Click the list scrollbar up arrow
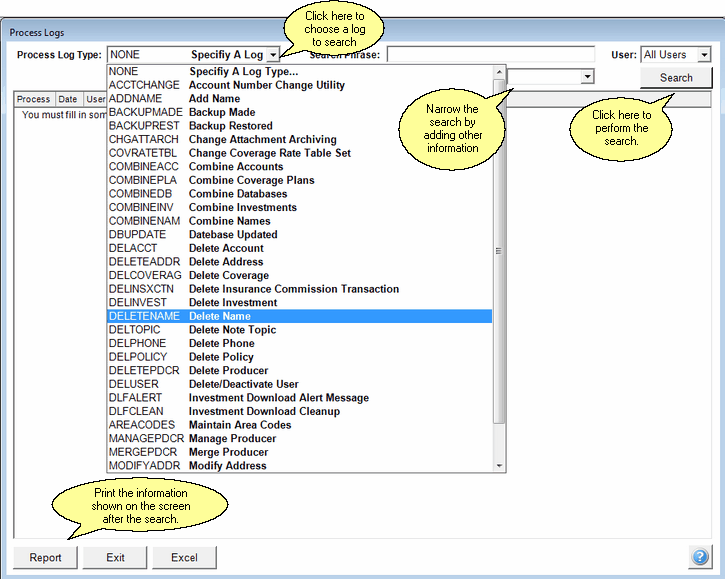The width and height of the screenshot is (725, 579). click(499, 72)
